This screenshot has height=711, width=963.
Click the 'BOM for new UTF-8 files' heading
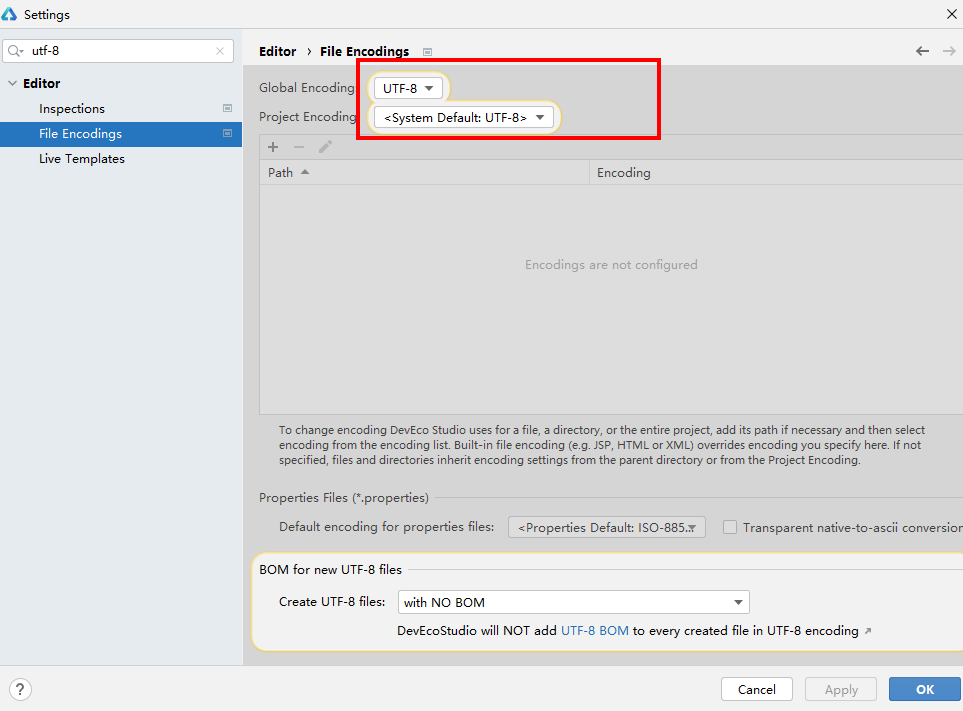pos(330,570)
